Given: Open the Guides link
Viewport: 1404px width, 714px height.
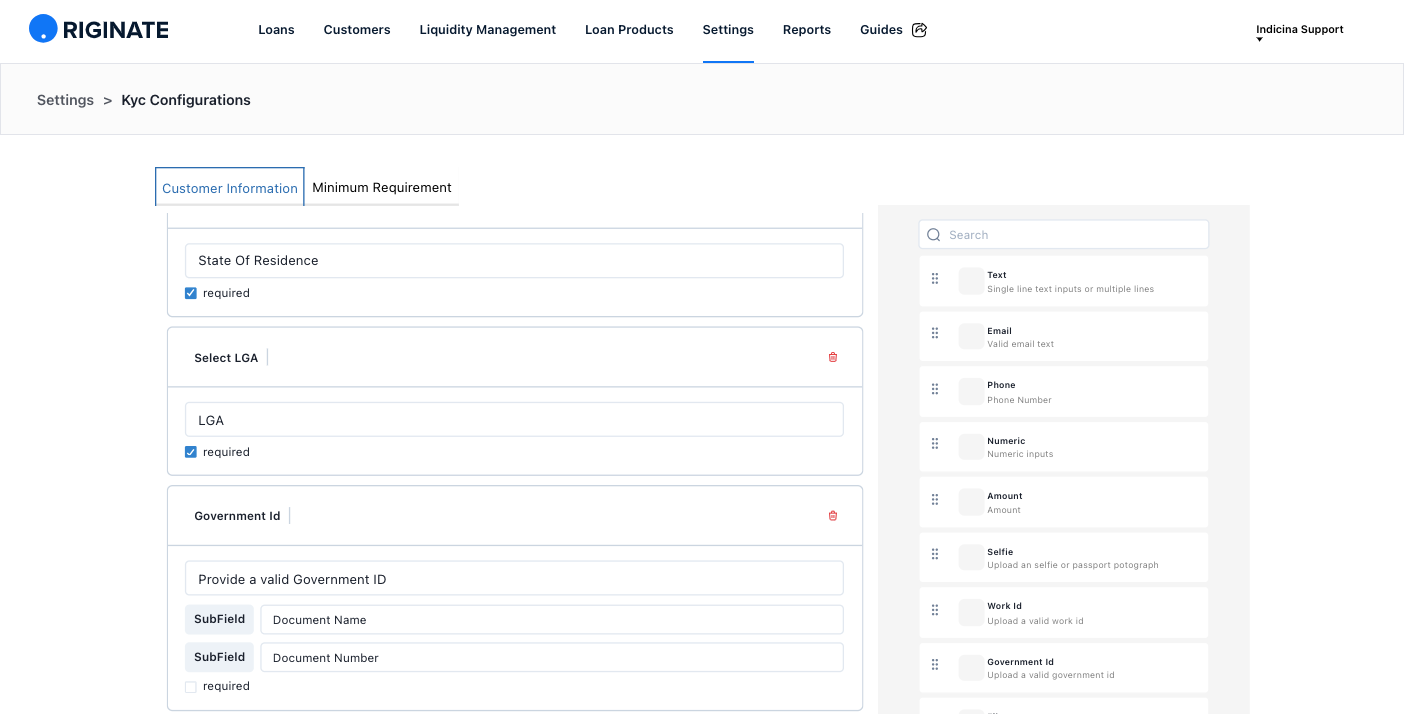Looking at the screenshot, I should (881, 30).
